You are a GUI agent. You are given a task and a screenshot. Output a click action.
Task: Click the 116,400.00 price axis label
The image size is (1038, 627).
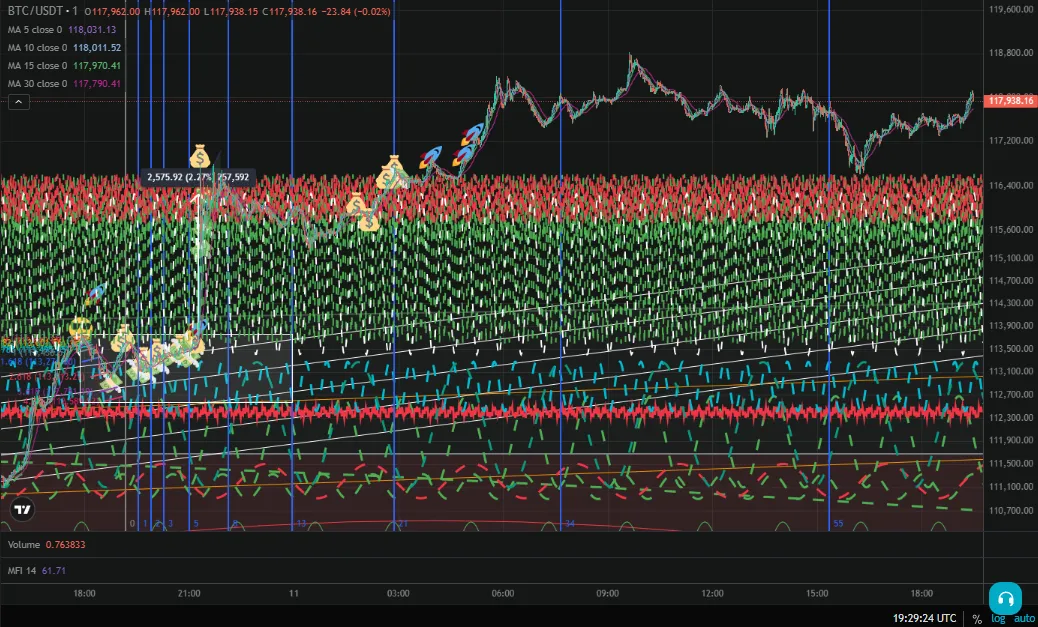tap(1010, 186)
